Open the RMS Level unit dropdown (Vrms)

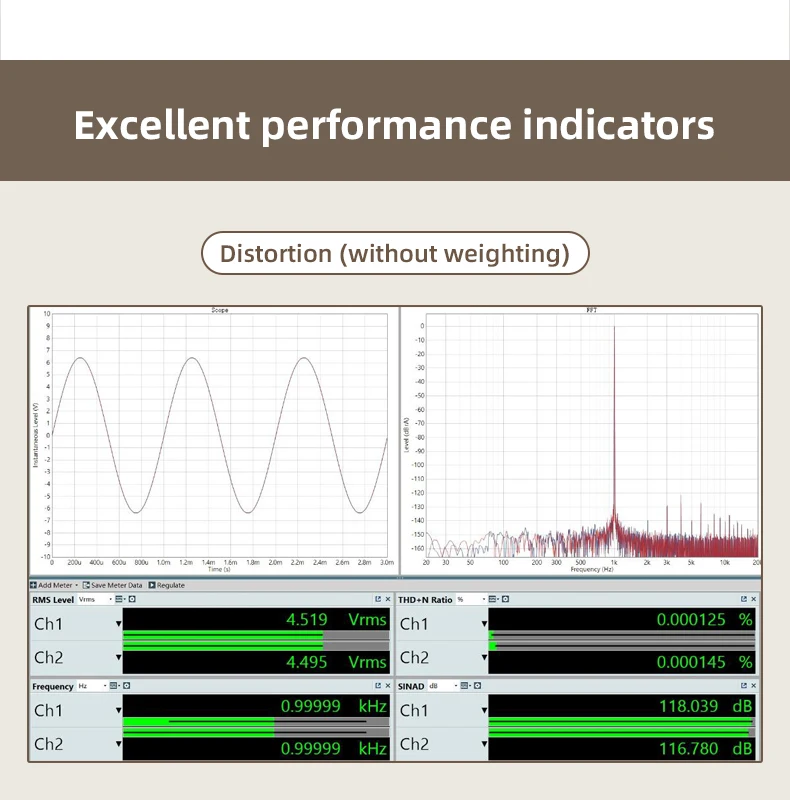[95, 599]
